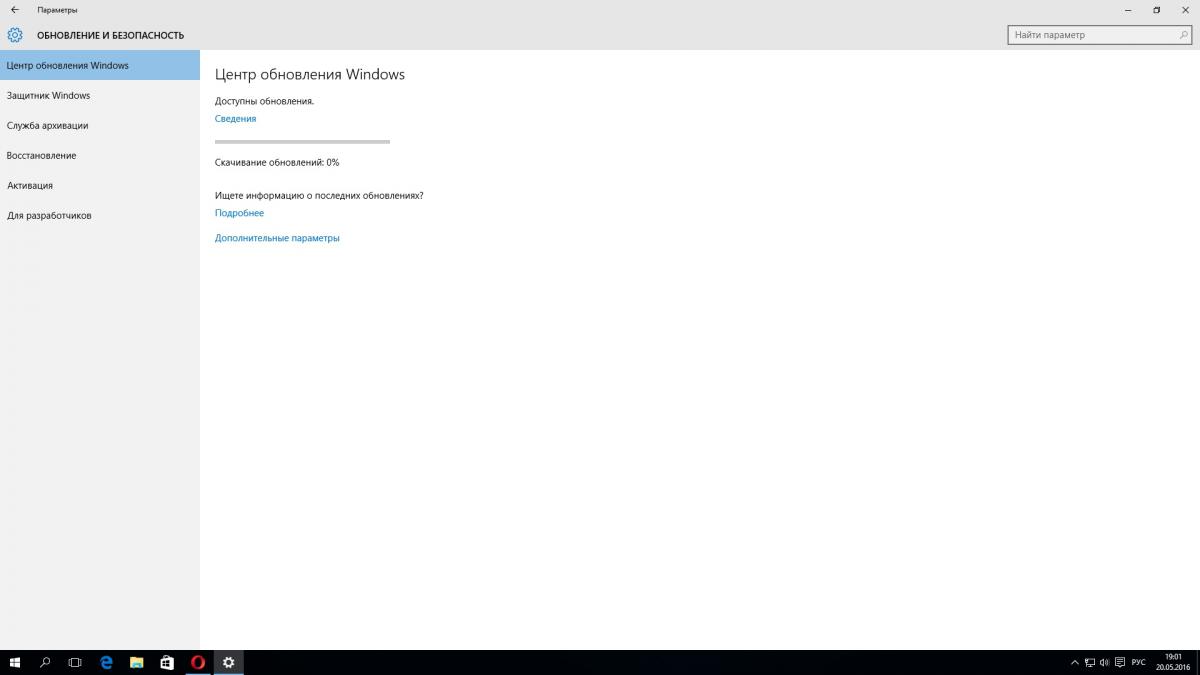Go back using the arrow in the title bar

tap(14, 10)
